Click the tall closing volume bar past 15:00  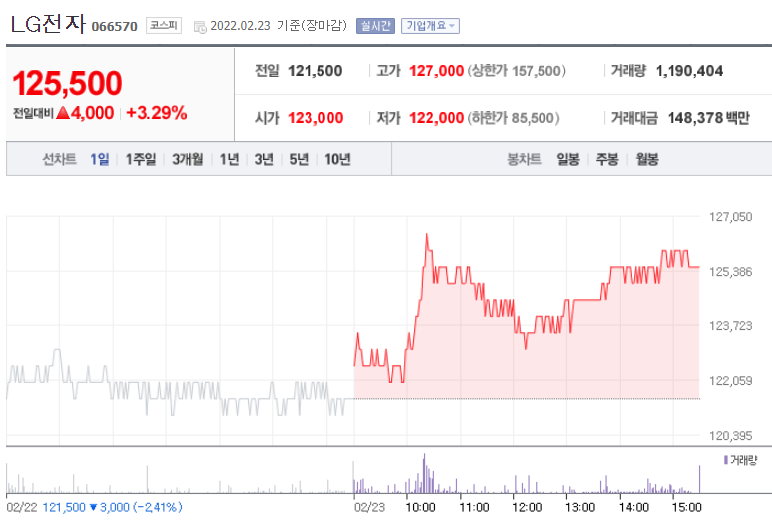699,479
